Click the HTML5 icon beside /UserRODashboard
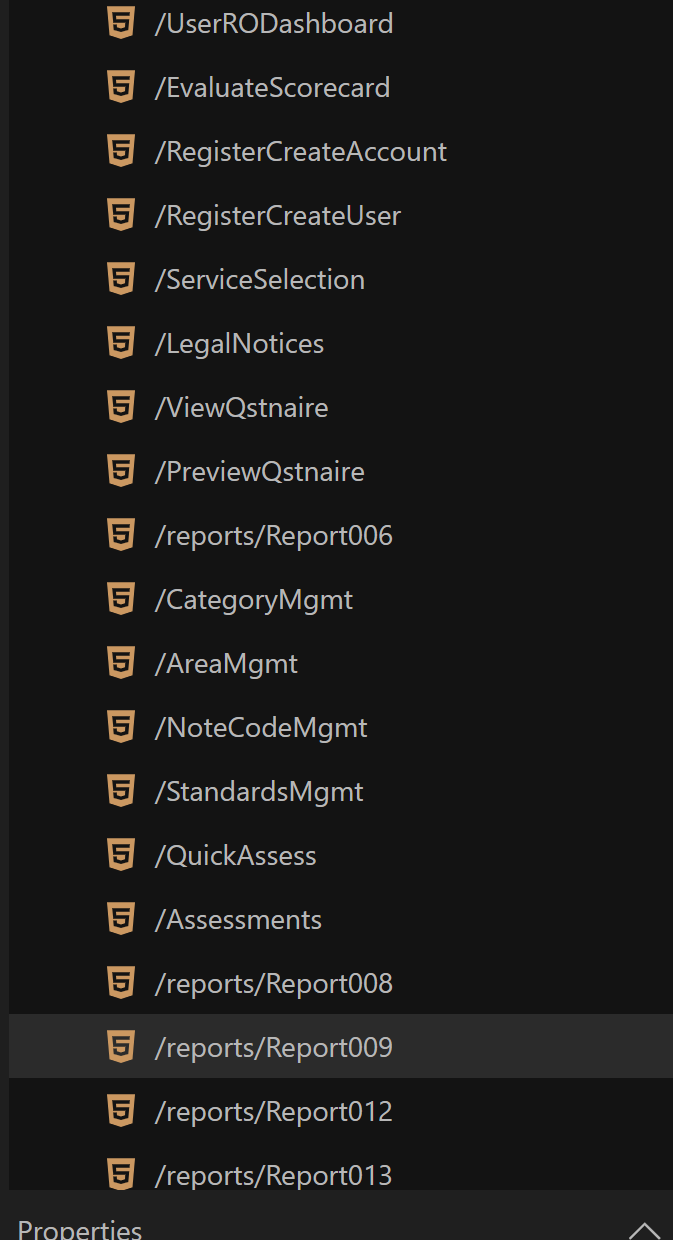Viewport: 673px width, 1240px height. click(x=121, y=24)
